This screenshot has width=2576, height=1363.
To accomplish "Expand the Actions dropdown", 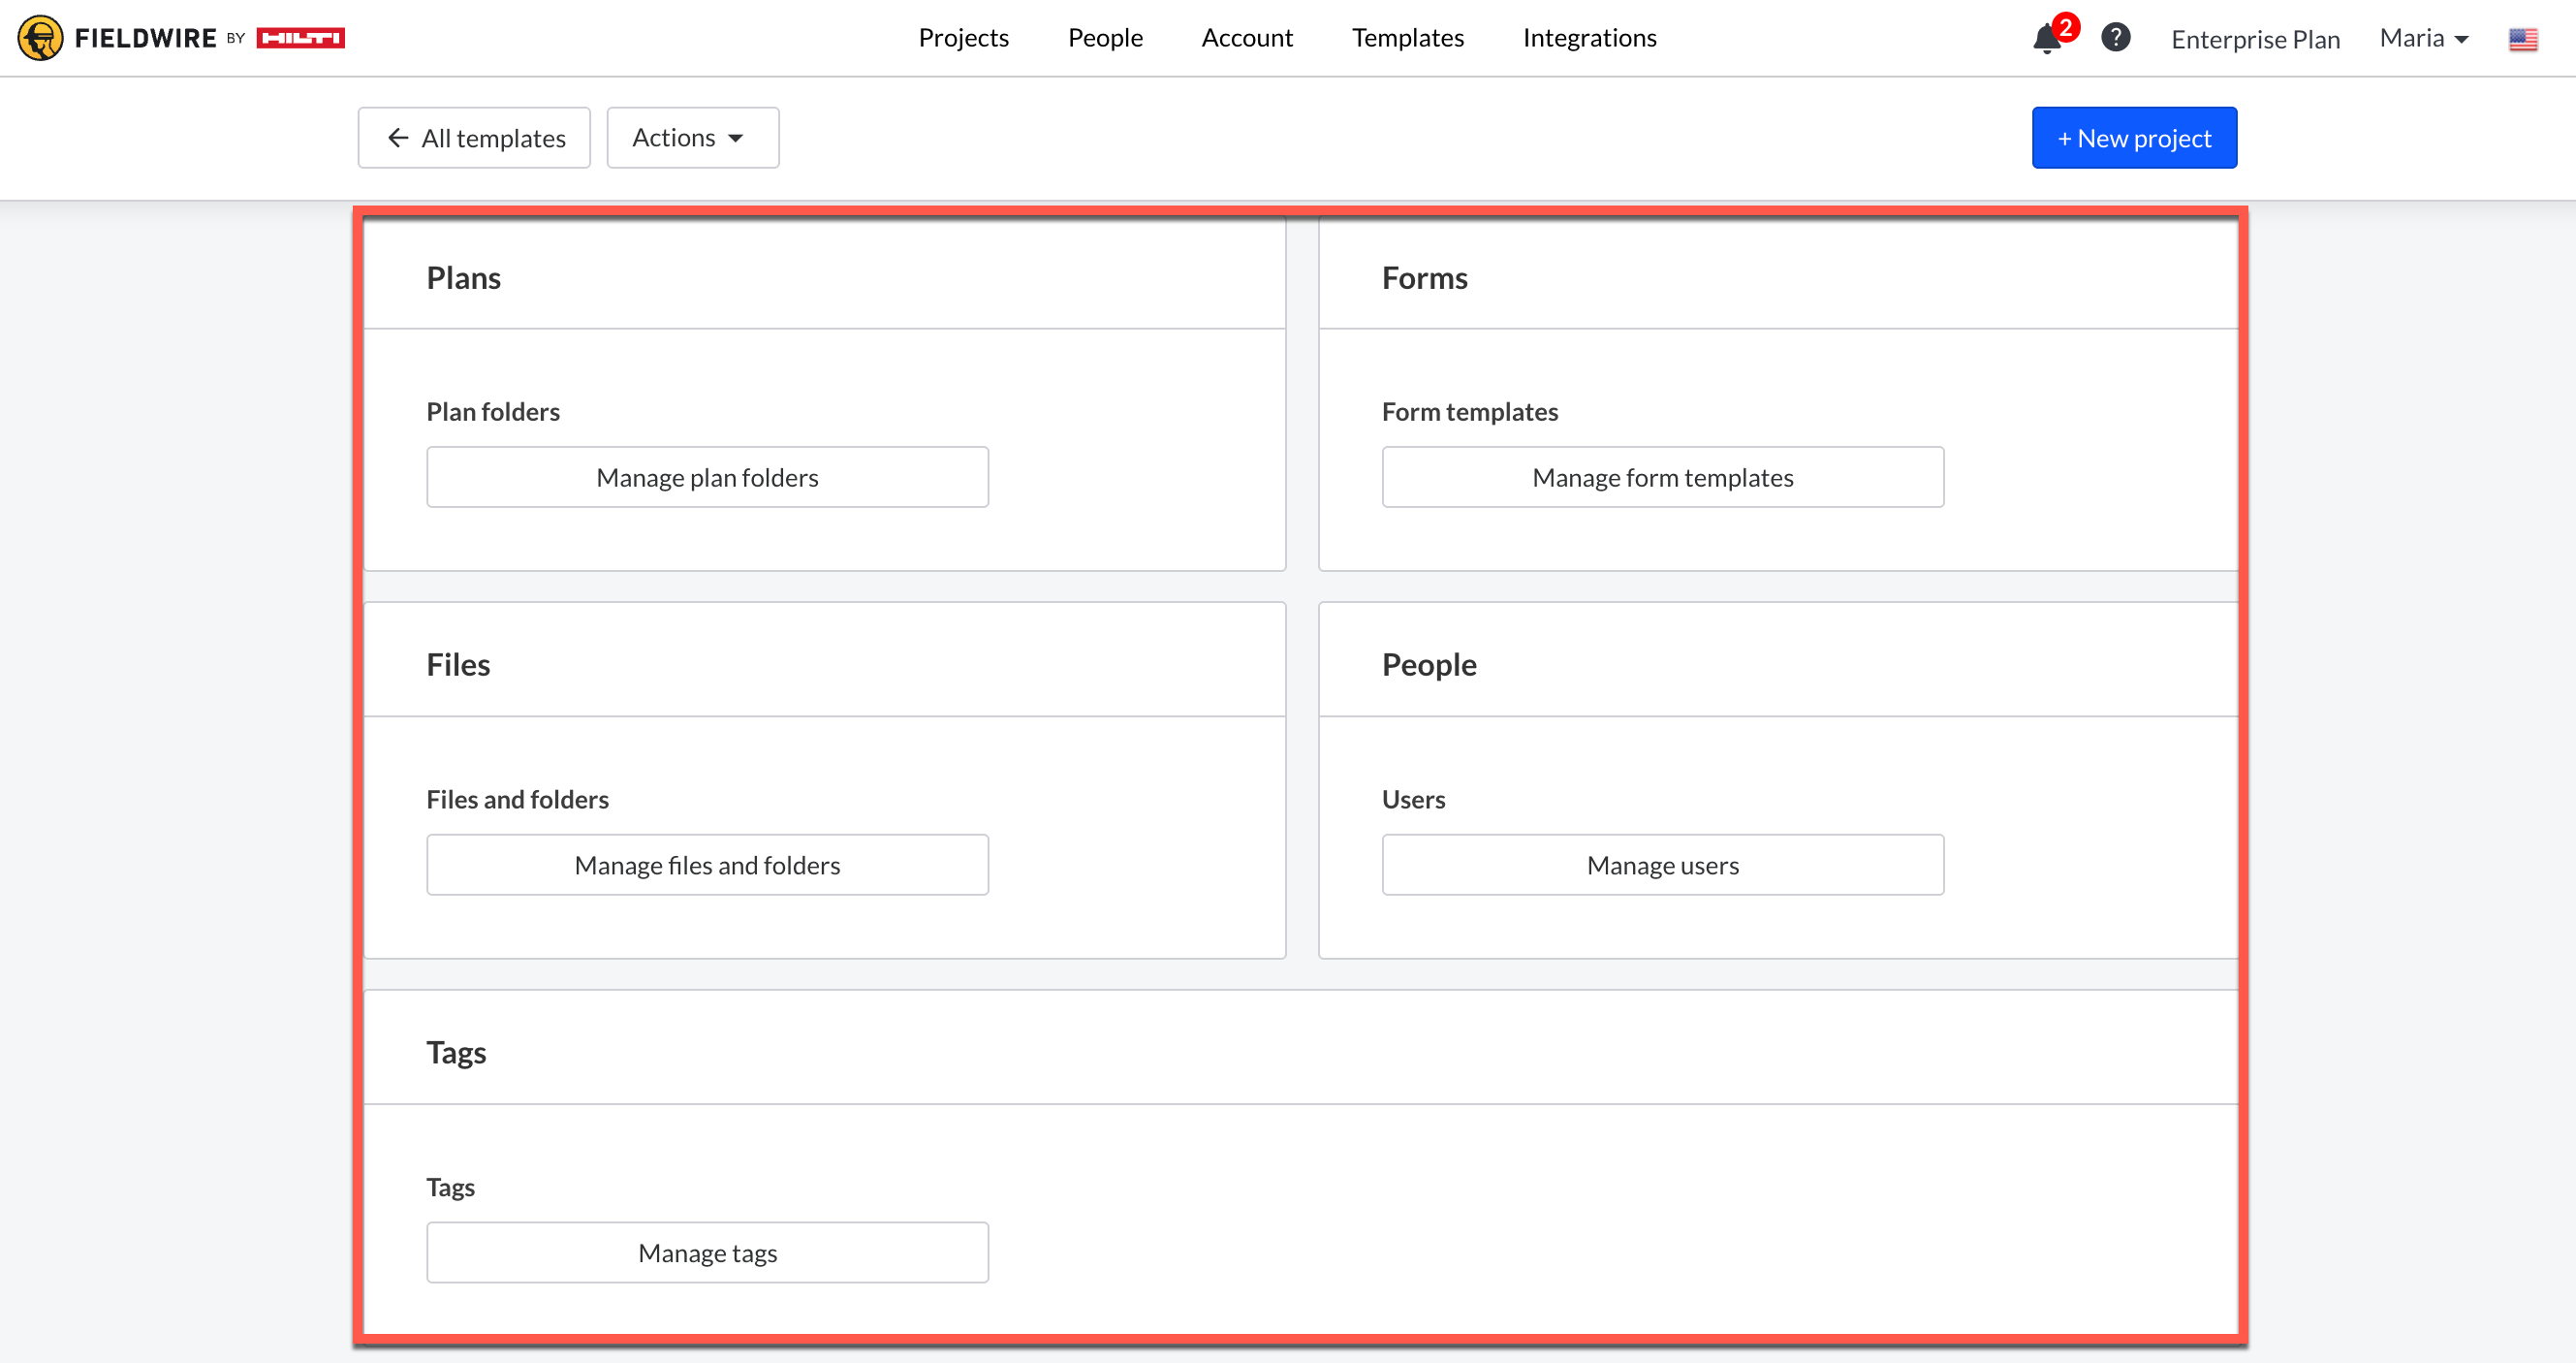I will [x=692, y=138].
